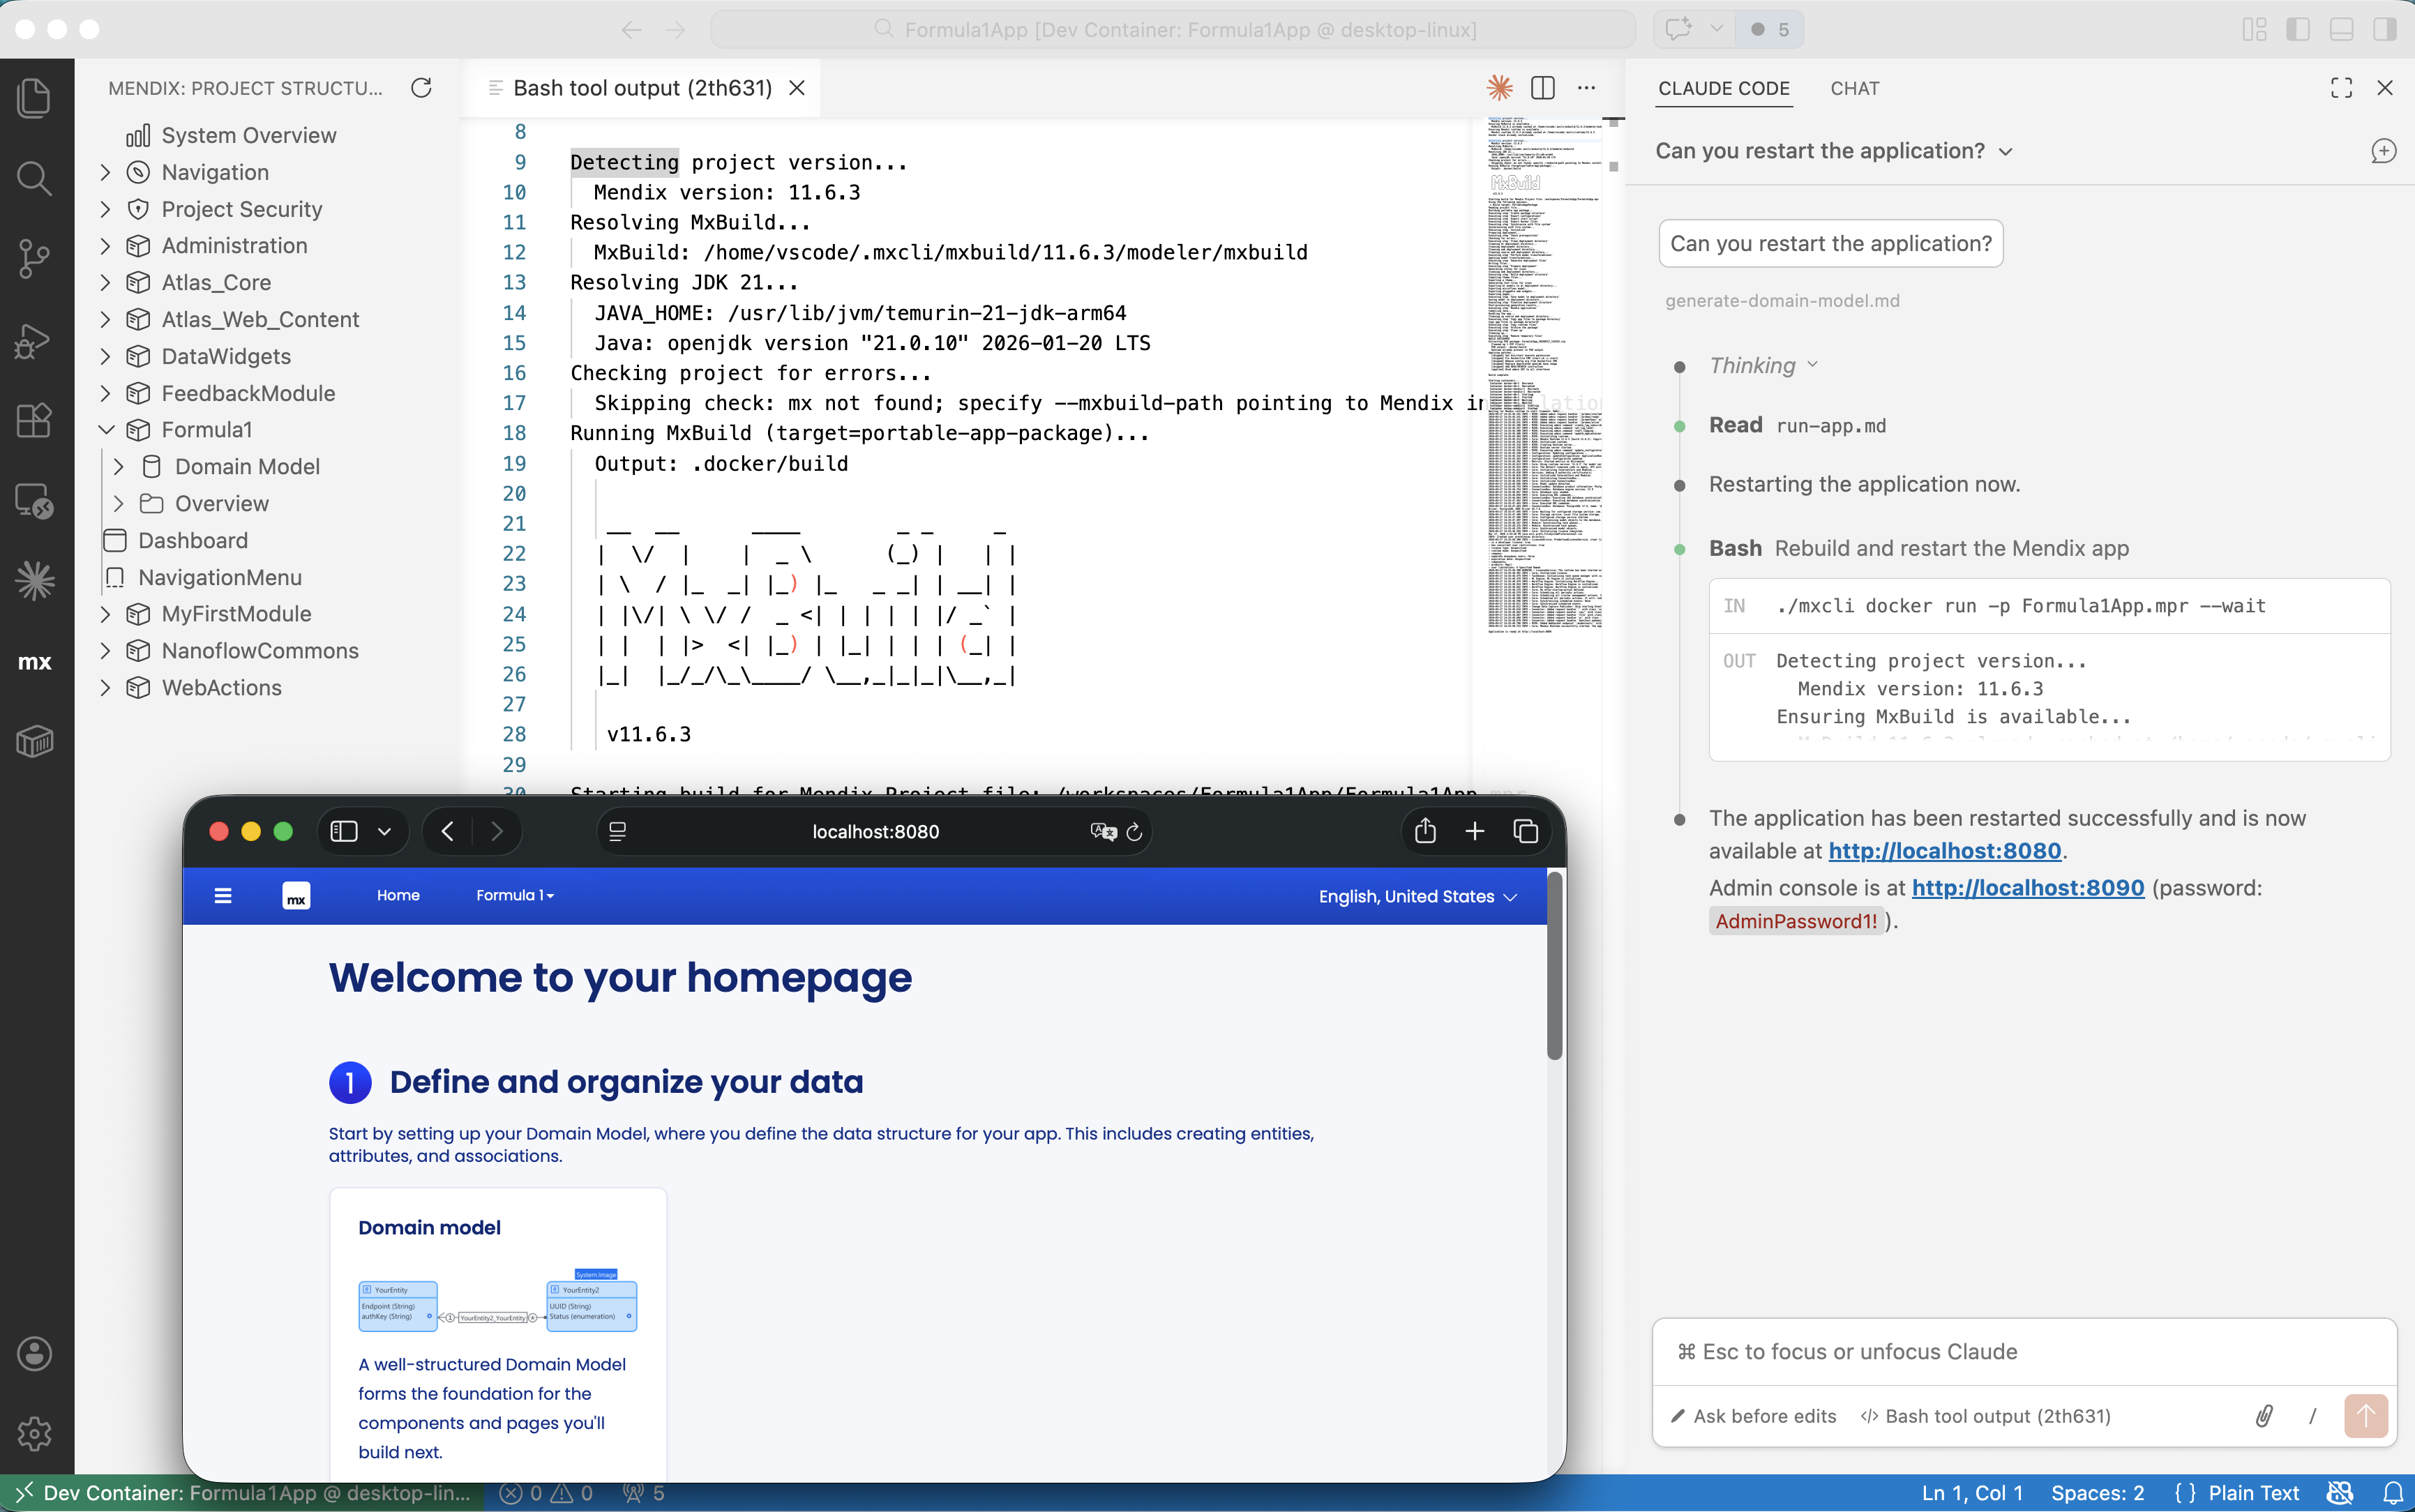Open the Manage gear in activity bar
The height and width of the screenshot is (1512, 2415).
pos(34,1434)
